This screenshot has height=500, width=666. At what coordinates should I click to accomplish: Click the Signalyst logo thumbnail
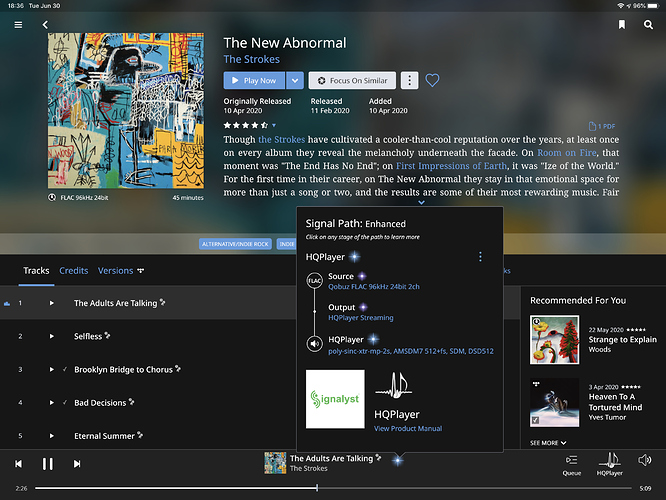coord(335,399)
